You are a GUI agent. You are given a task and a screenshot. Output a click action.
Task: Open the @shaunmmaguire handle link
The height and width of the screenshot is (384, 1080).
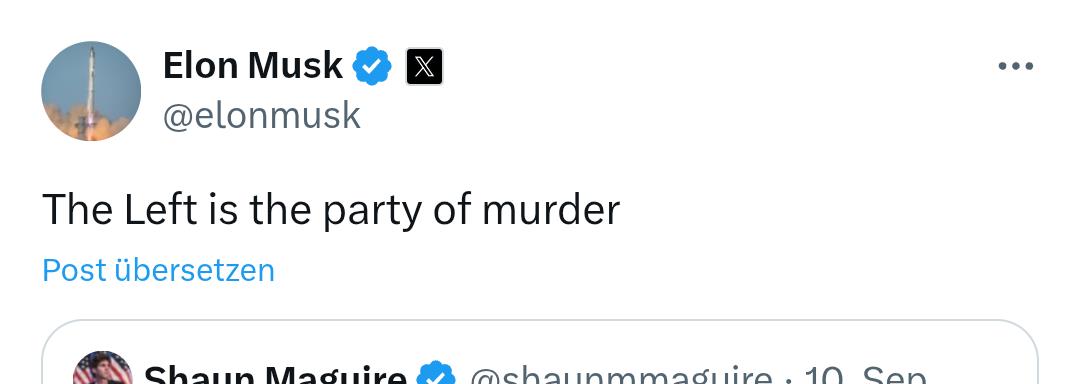pyautogui.click(x=620, y=375)
